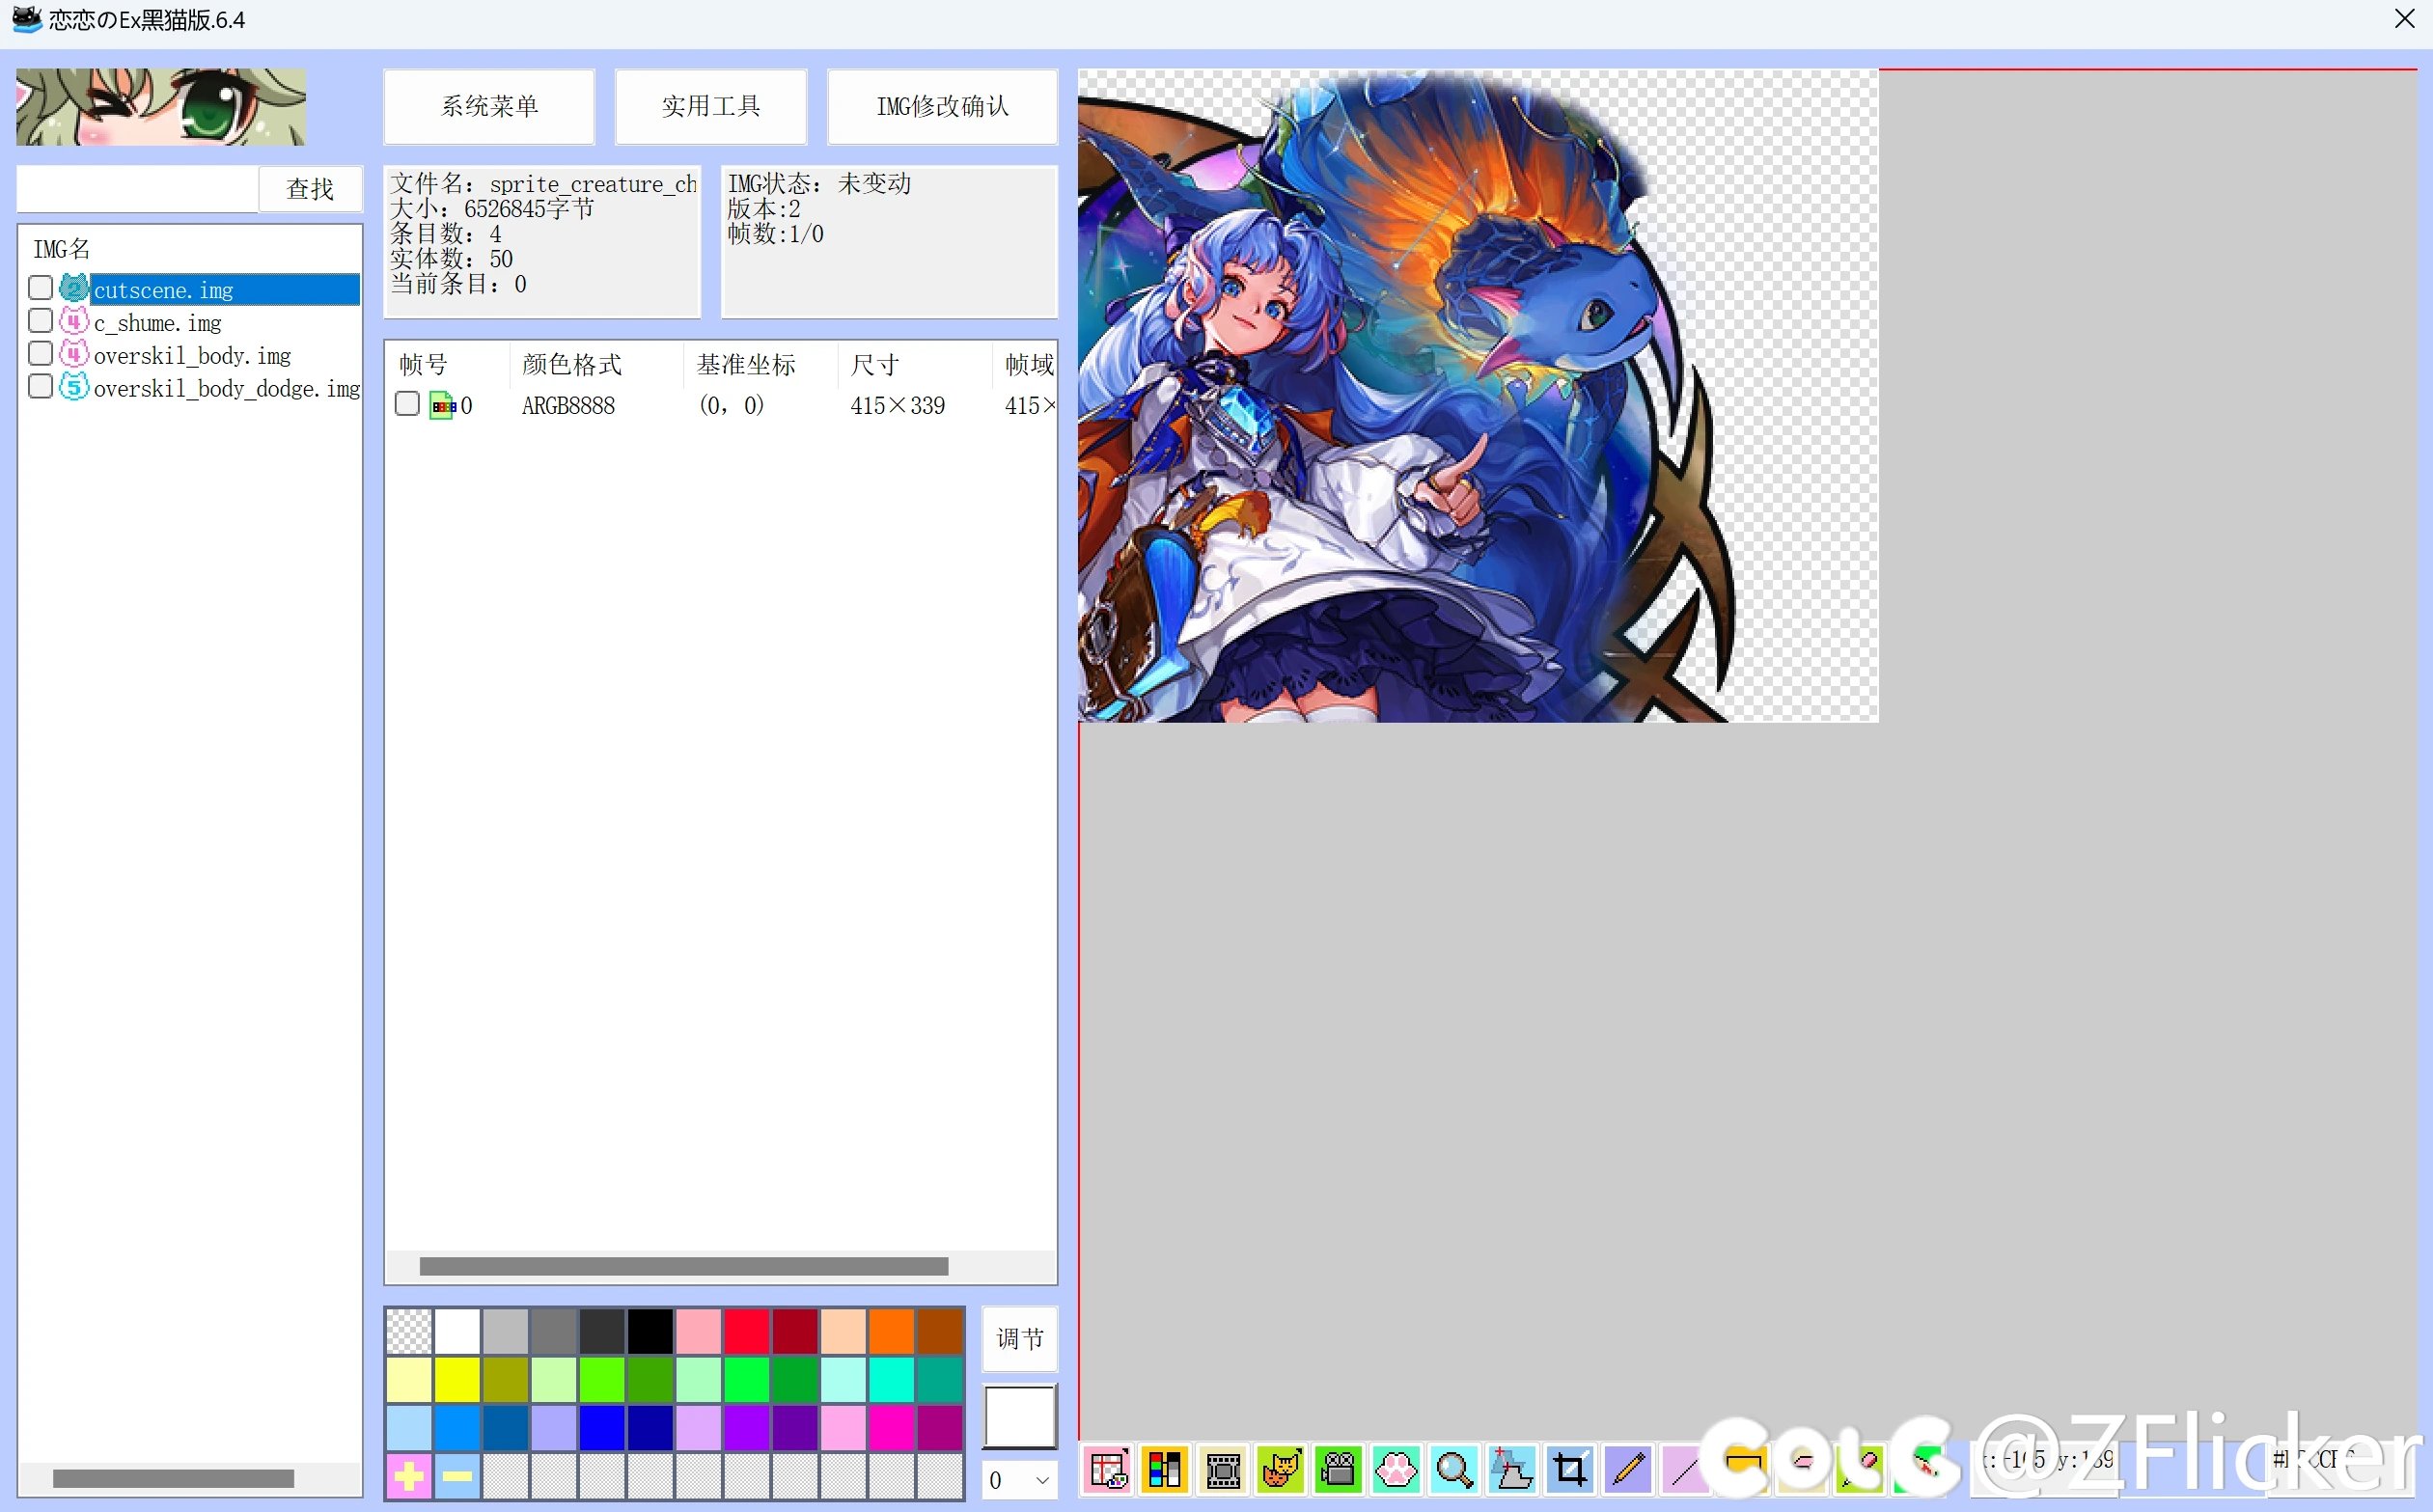Image resolution: width=2433 pixels, height=1512 pixels.
Task: Click the 调节 adjust button
Action: (1019, 1339)
